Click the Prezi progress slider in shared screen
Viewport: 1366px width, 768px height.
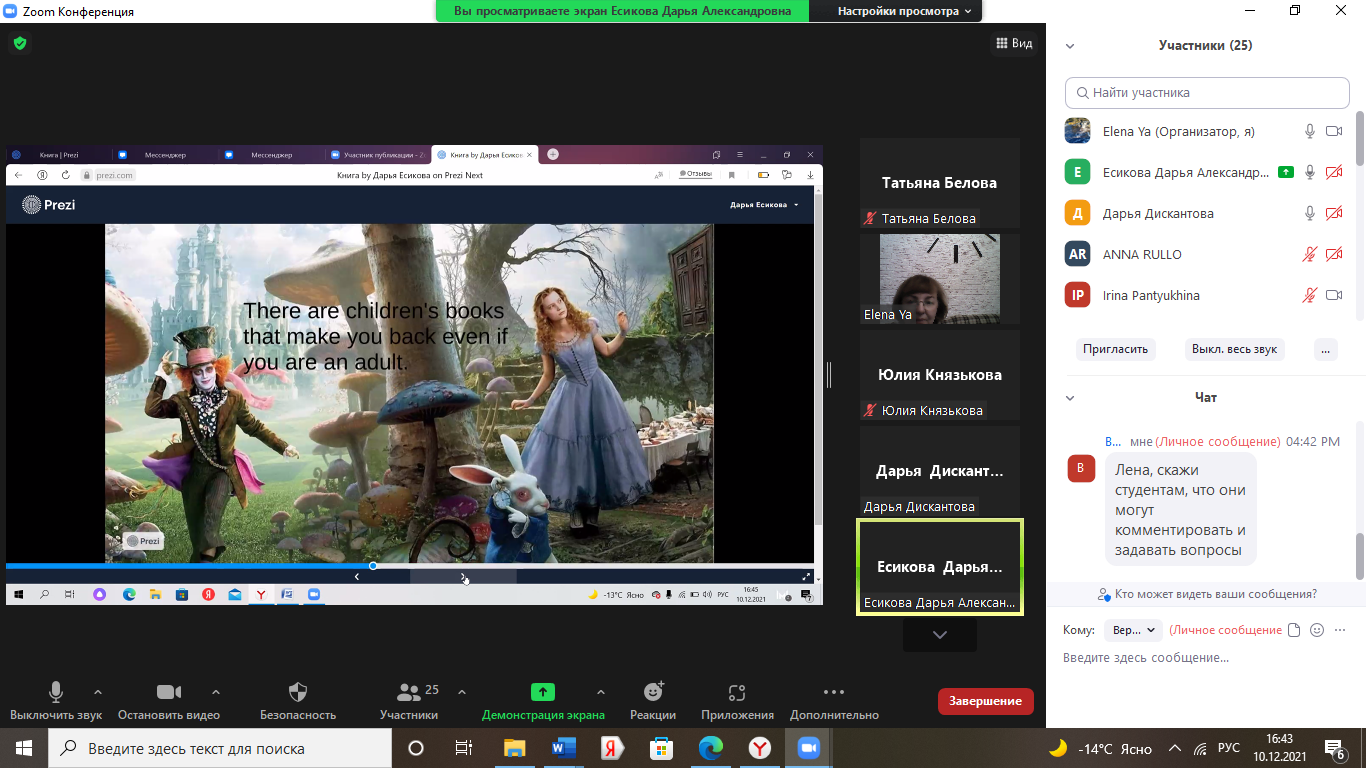coord(373,566)
